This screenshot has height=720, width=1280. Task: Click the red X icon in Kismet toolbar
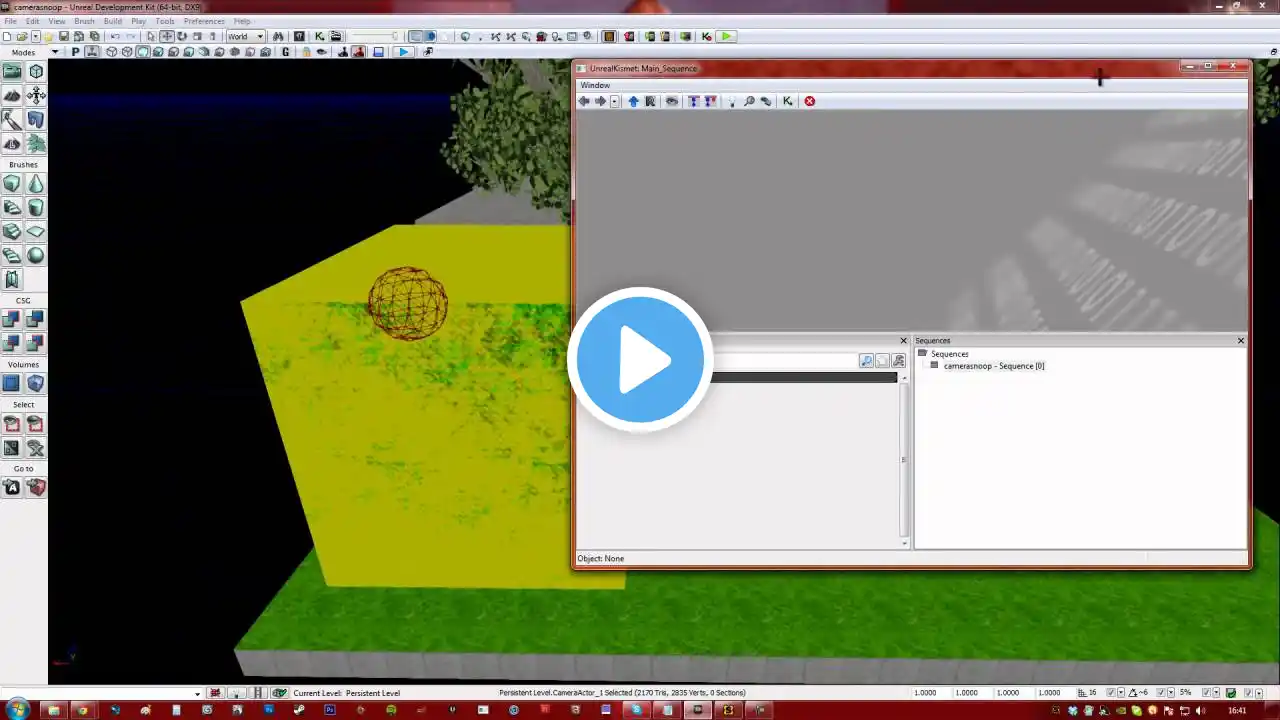click(x=810, y=101)
